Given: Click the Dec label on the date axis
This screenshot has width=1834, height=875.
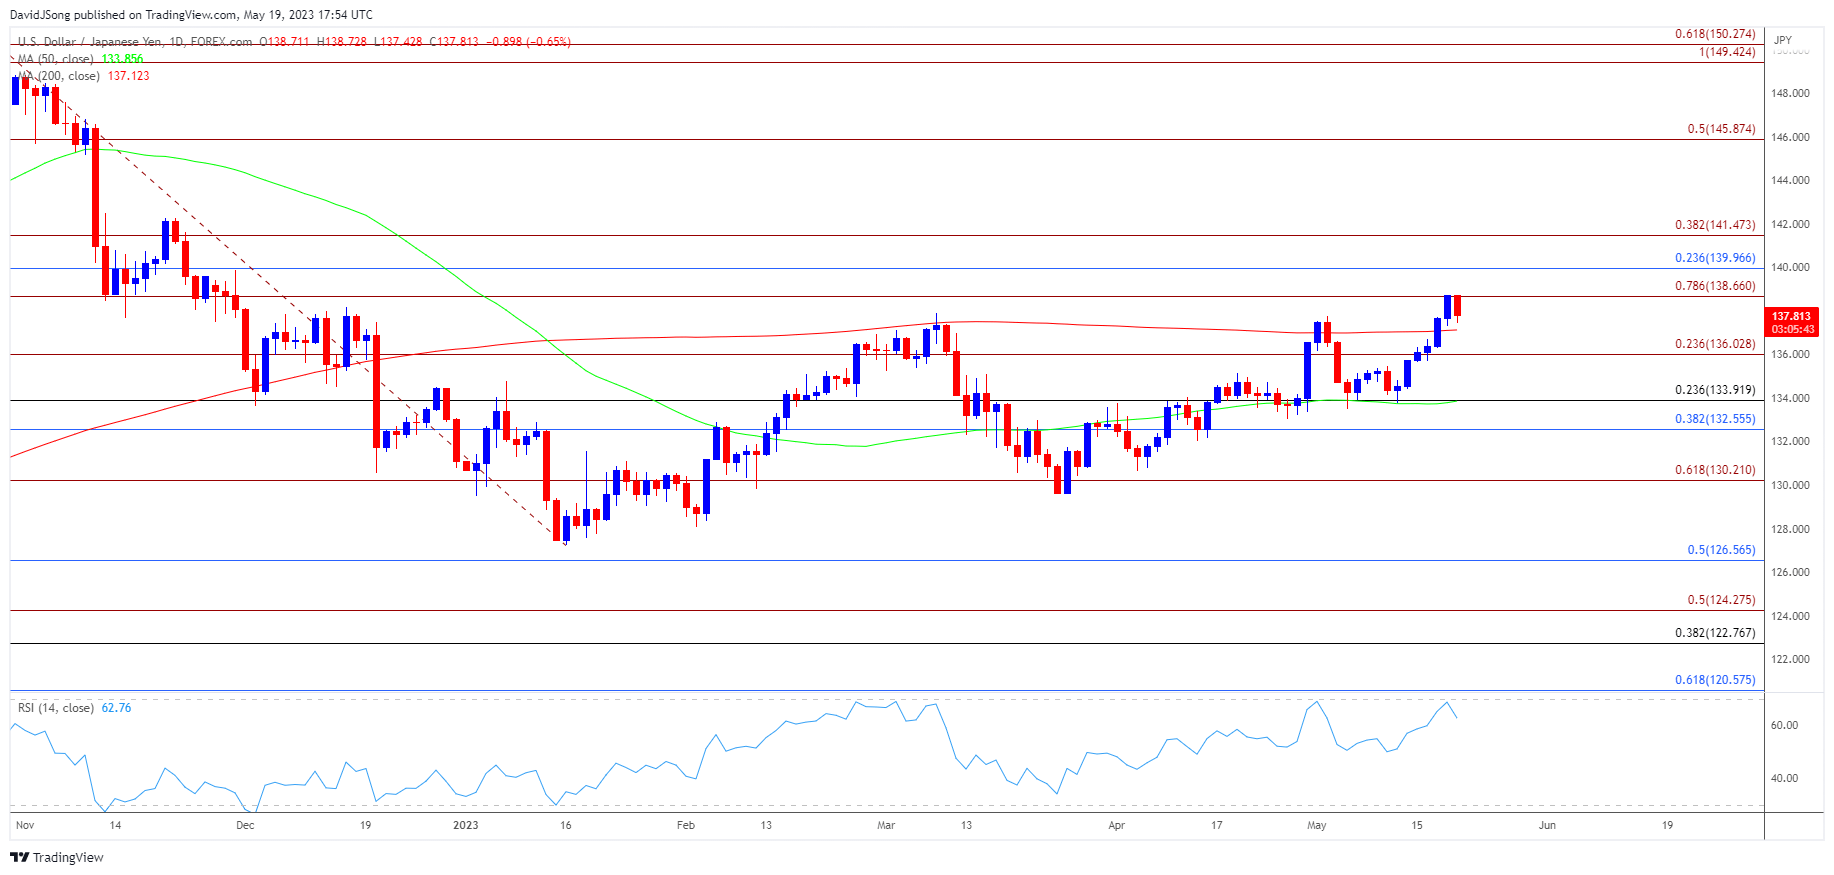Looking at the screenshot, I should tap(245, 825).
